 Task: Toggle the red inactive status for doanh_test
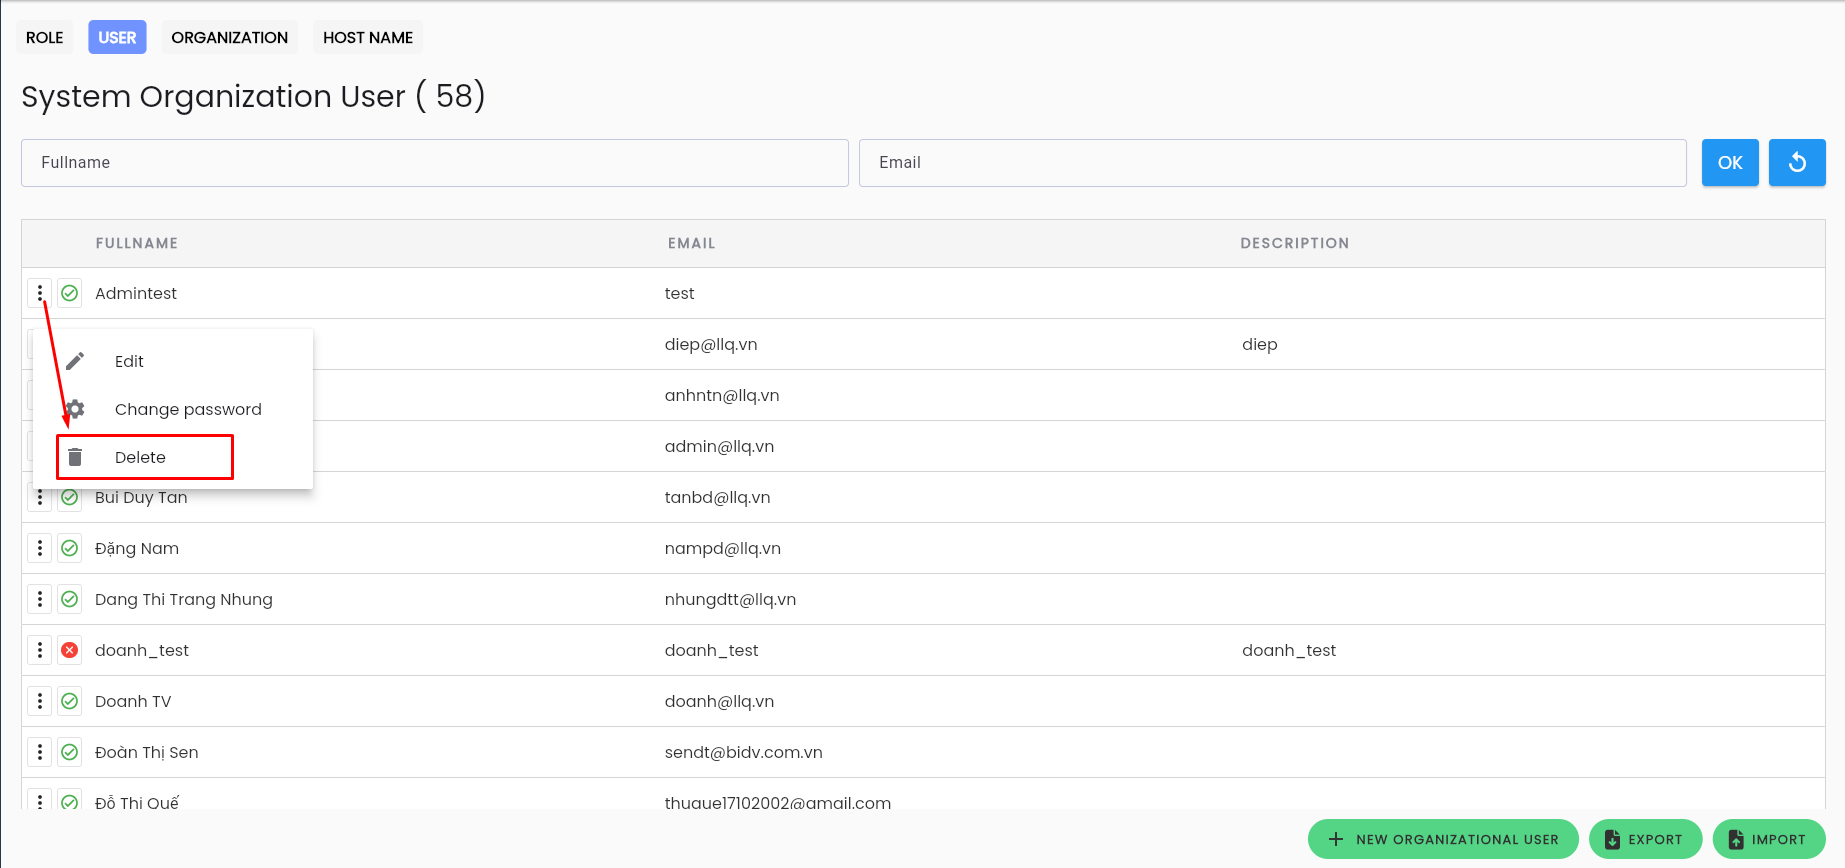(x=70, y=650)
